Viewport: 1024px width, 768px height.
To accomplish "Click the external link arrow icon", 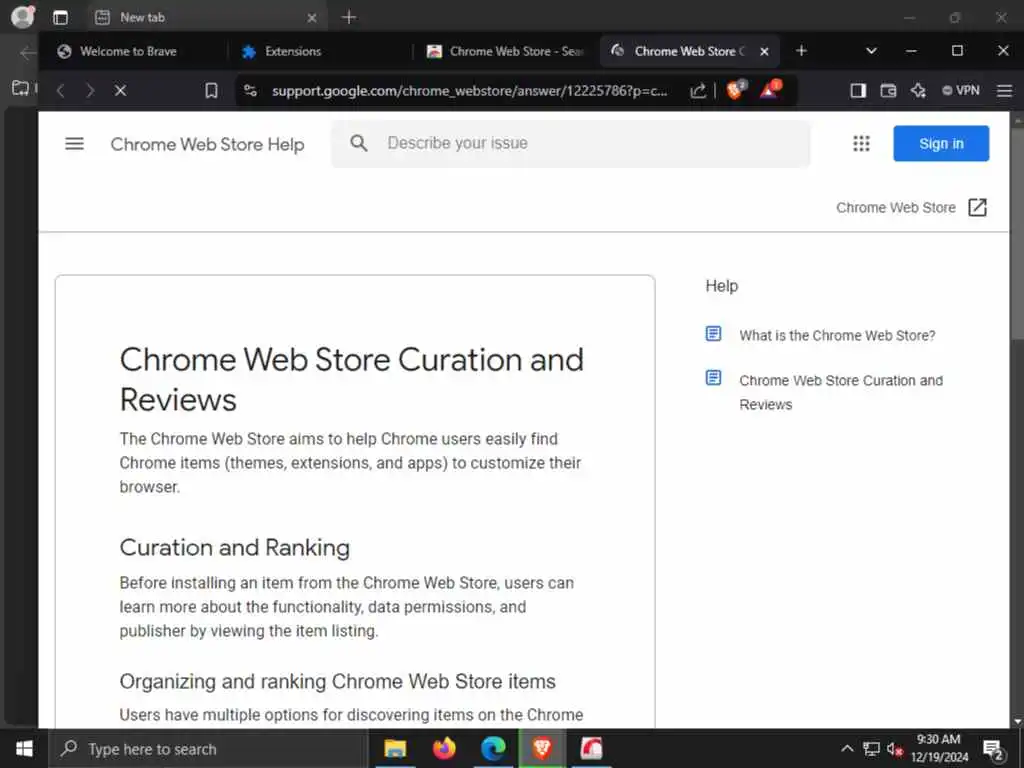I will point(977,208).
